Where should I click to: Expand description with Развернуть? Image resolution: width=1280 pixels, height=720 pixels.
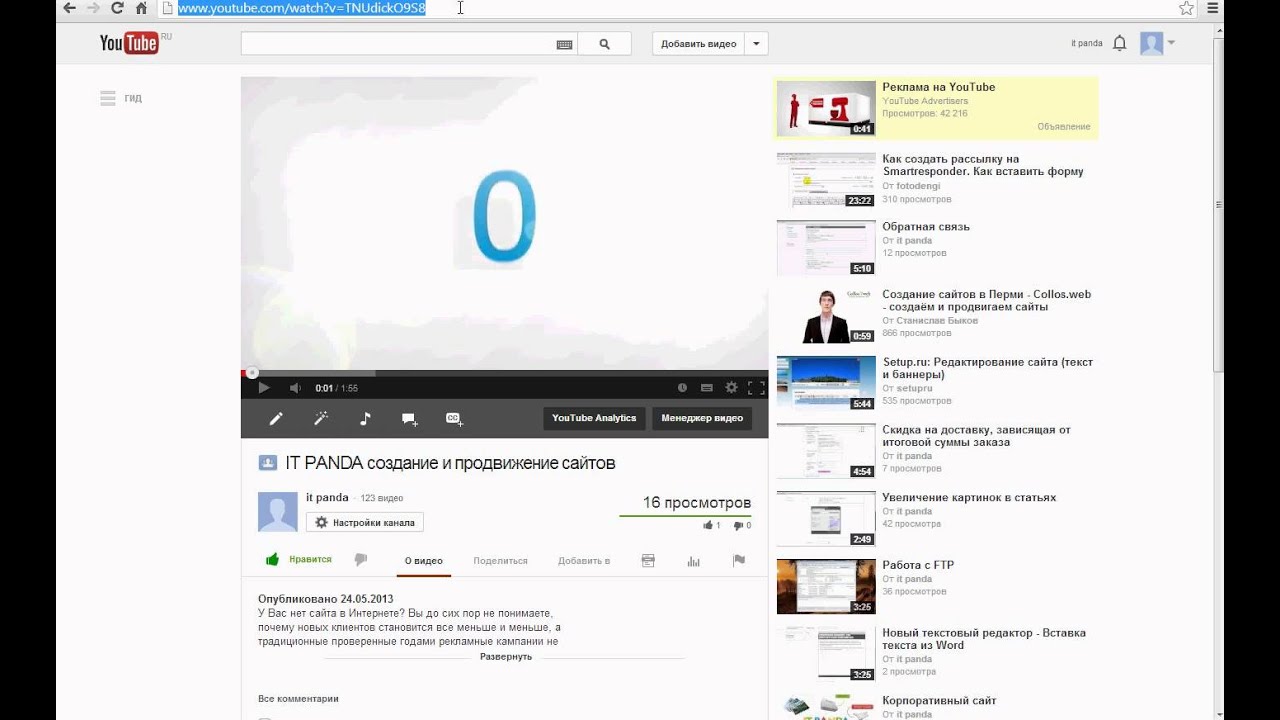point(506,657)
